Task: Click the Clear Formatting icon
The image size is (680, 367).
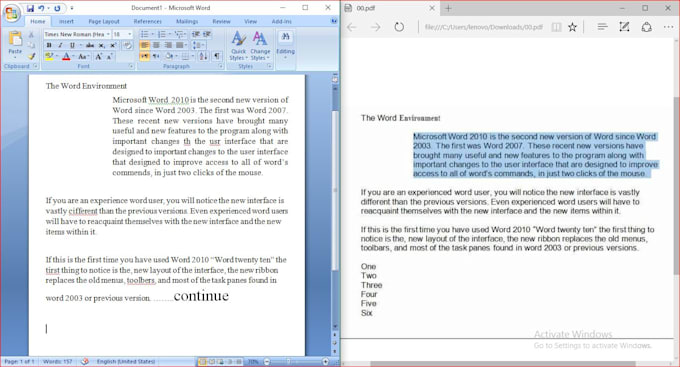Action: 128,45
